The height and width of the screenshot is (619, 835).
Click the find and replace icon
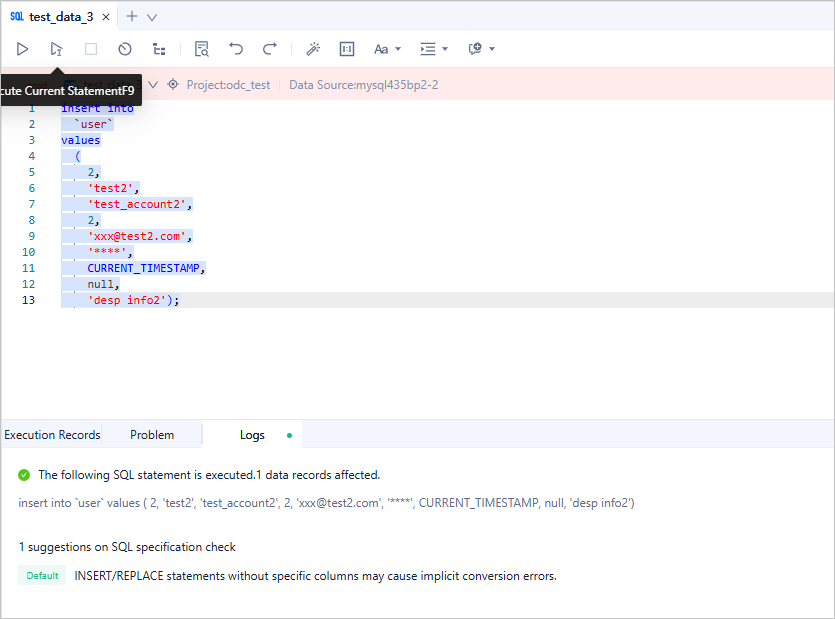click(x=202, y=49)
